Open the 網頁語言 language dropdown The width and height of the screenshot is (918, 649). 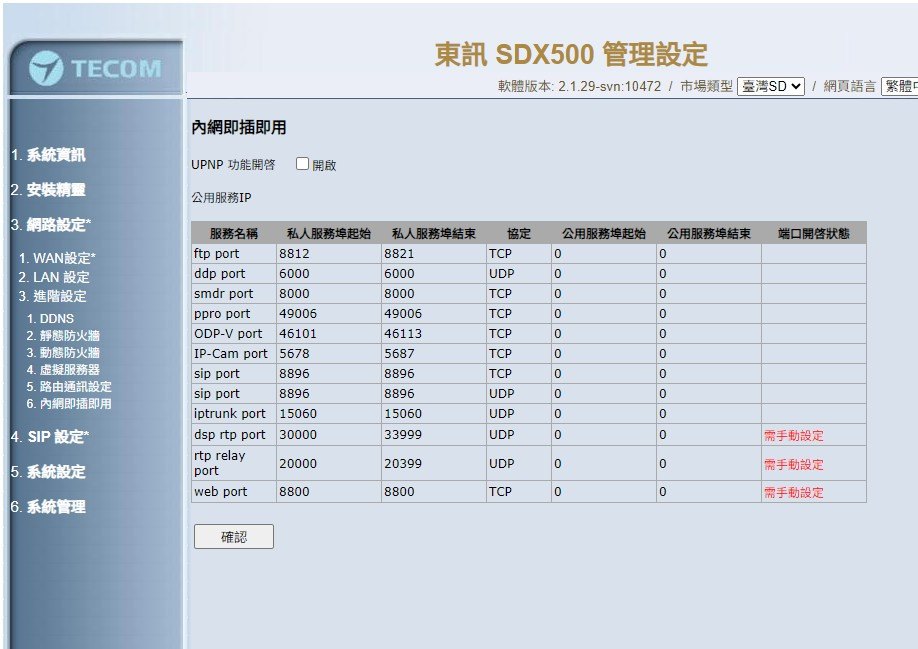(x=900, y=87)
